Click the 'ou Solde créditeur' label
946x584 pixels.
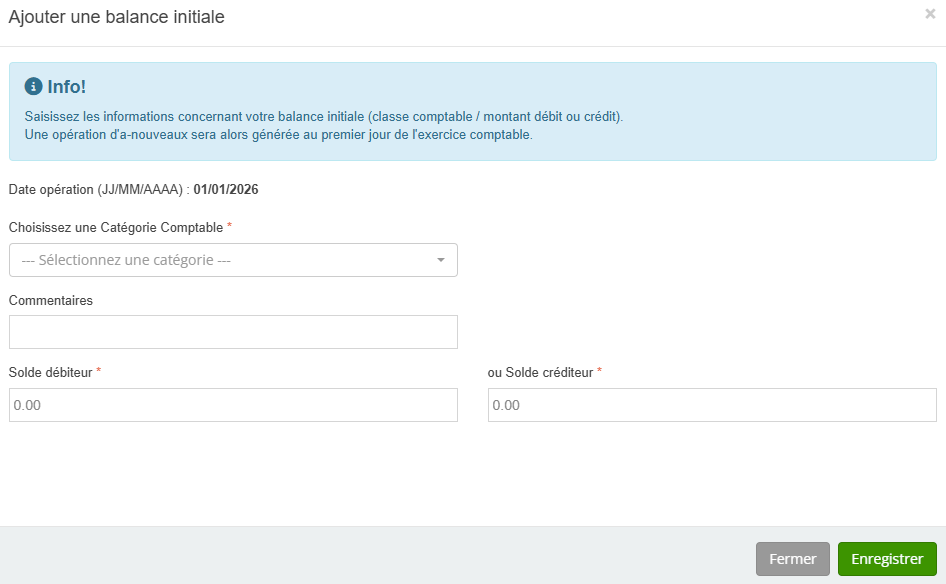click(540, 372)
